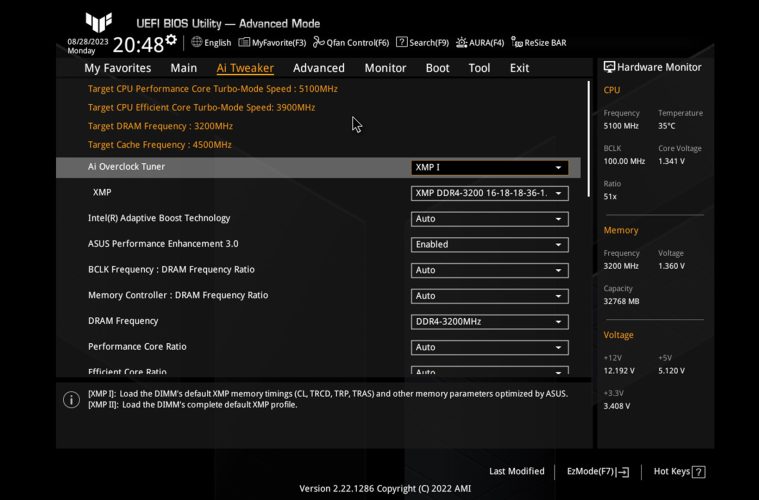Click the Hardware Monitor screen icon
The height and width of the screenshot is (500, 759).
coord(609,67)
